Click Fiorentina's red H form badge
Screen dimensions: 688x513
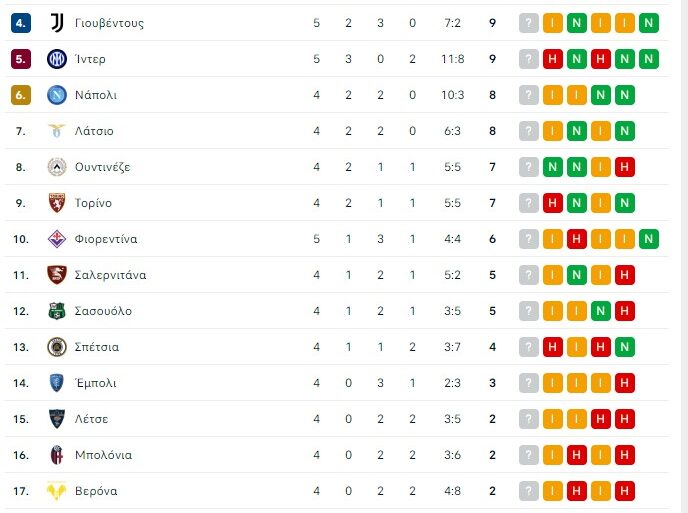coord(577,239)
